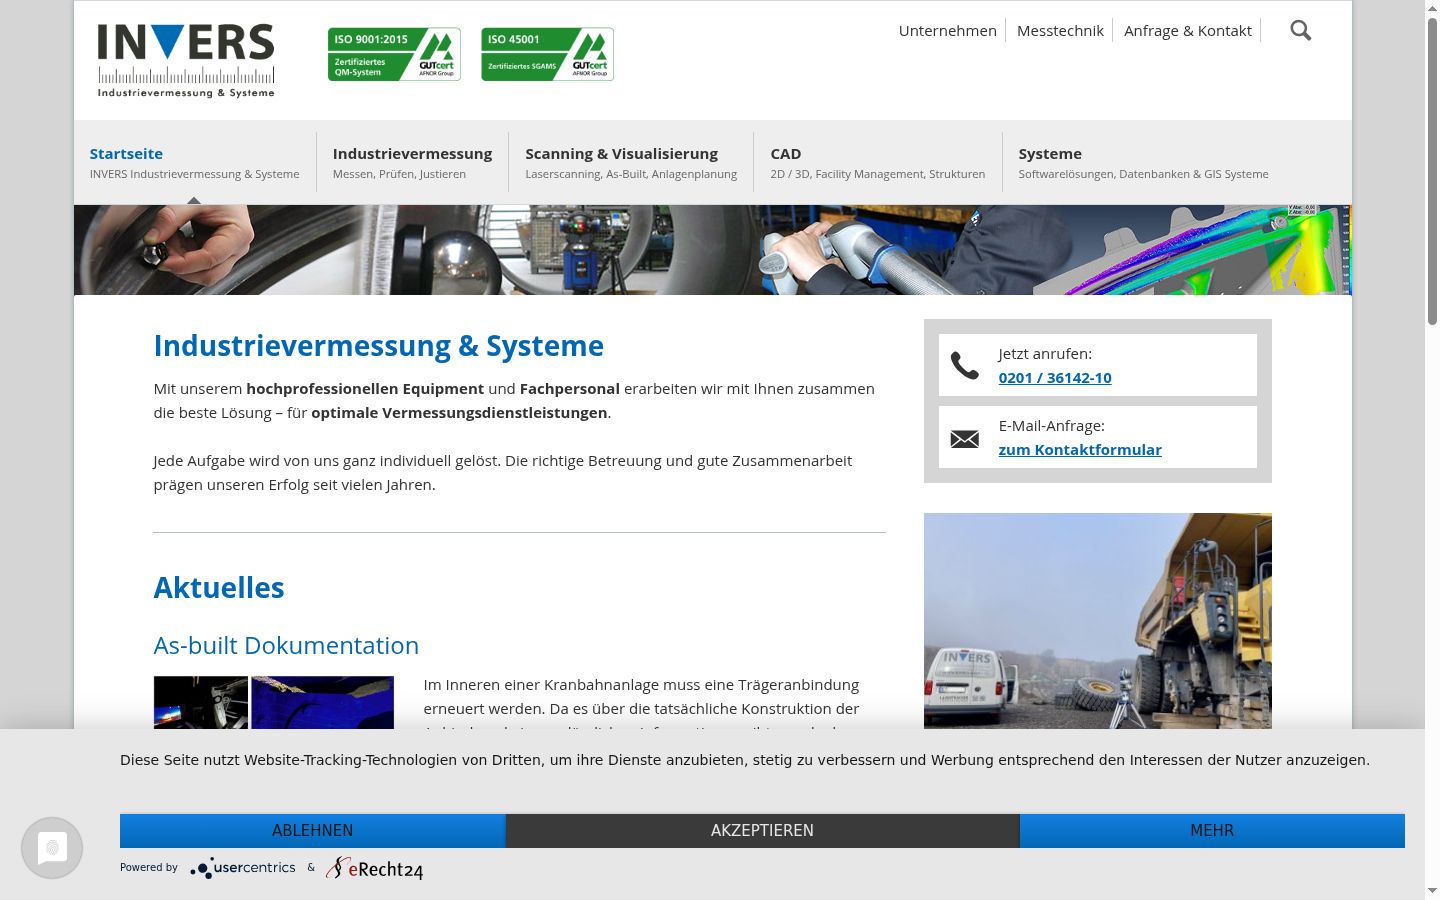Viewport: 1440px width, 900px height.
Task: Click the scrollbar down arrow
Action: (1432, 890)
